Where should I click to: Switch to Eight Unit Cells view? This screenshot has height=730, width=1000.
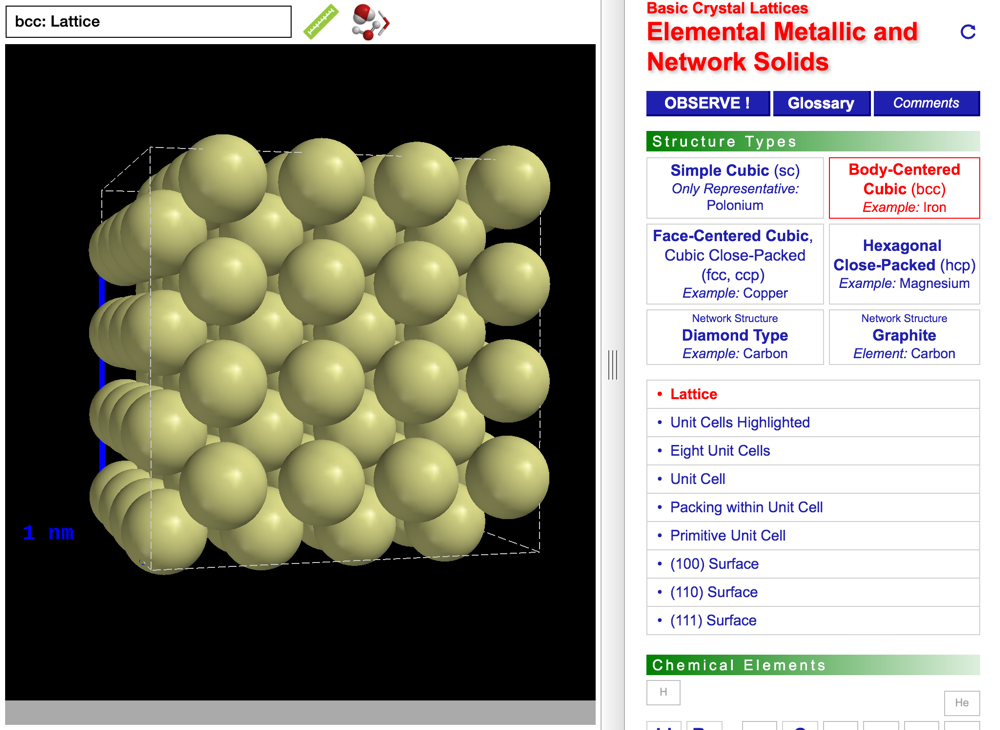click(x=720, y=451)
